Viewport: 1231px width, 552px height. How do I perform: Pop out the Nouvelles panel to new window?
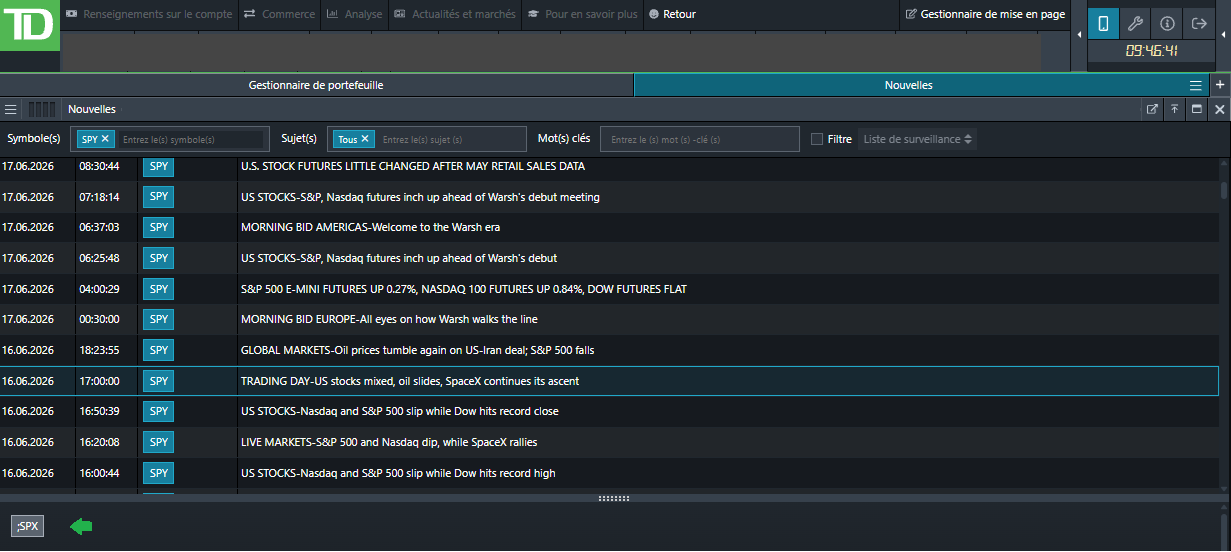coord(1152,109)
